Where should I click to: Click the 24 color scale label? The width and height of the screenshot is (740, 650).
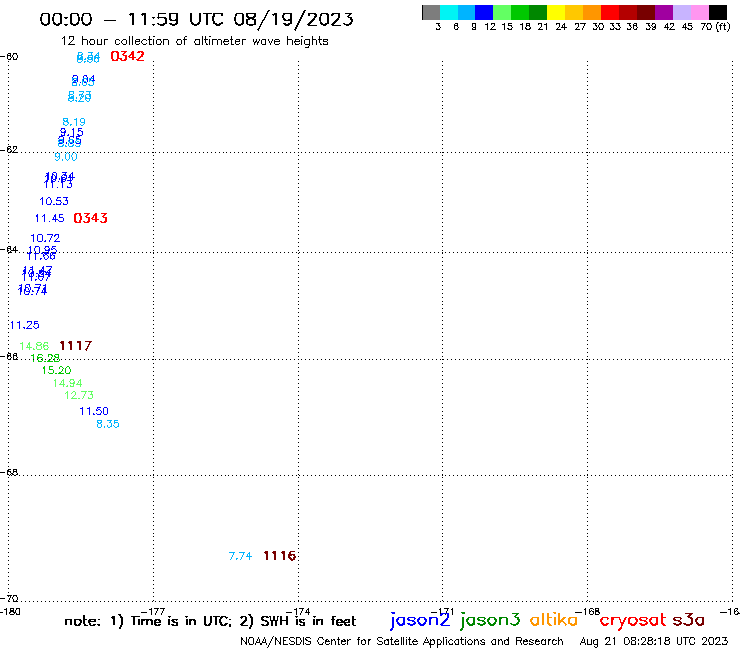click(561, 27)
